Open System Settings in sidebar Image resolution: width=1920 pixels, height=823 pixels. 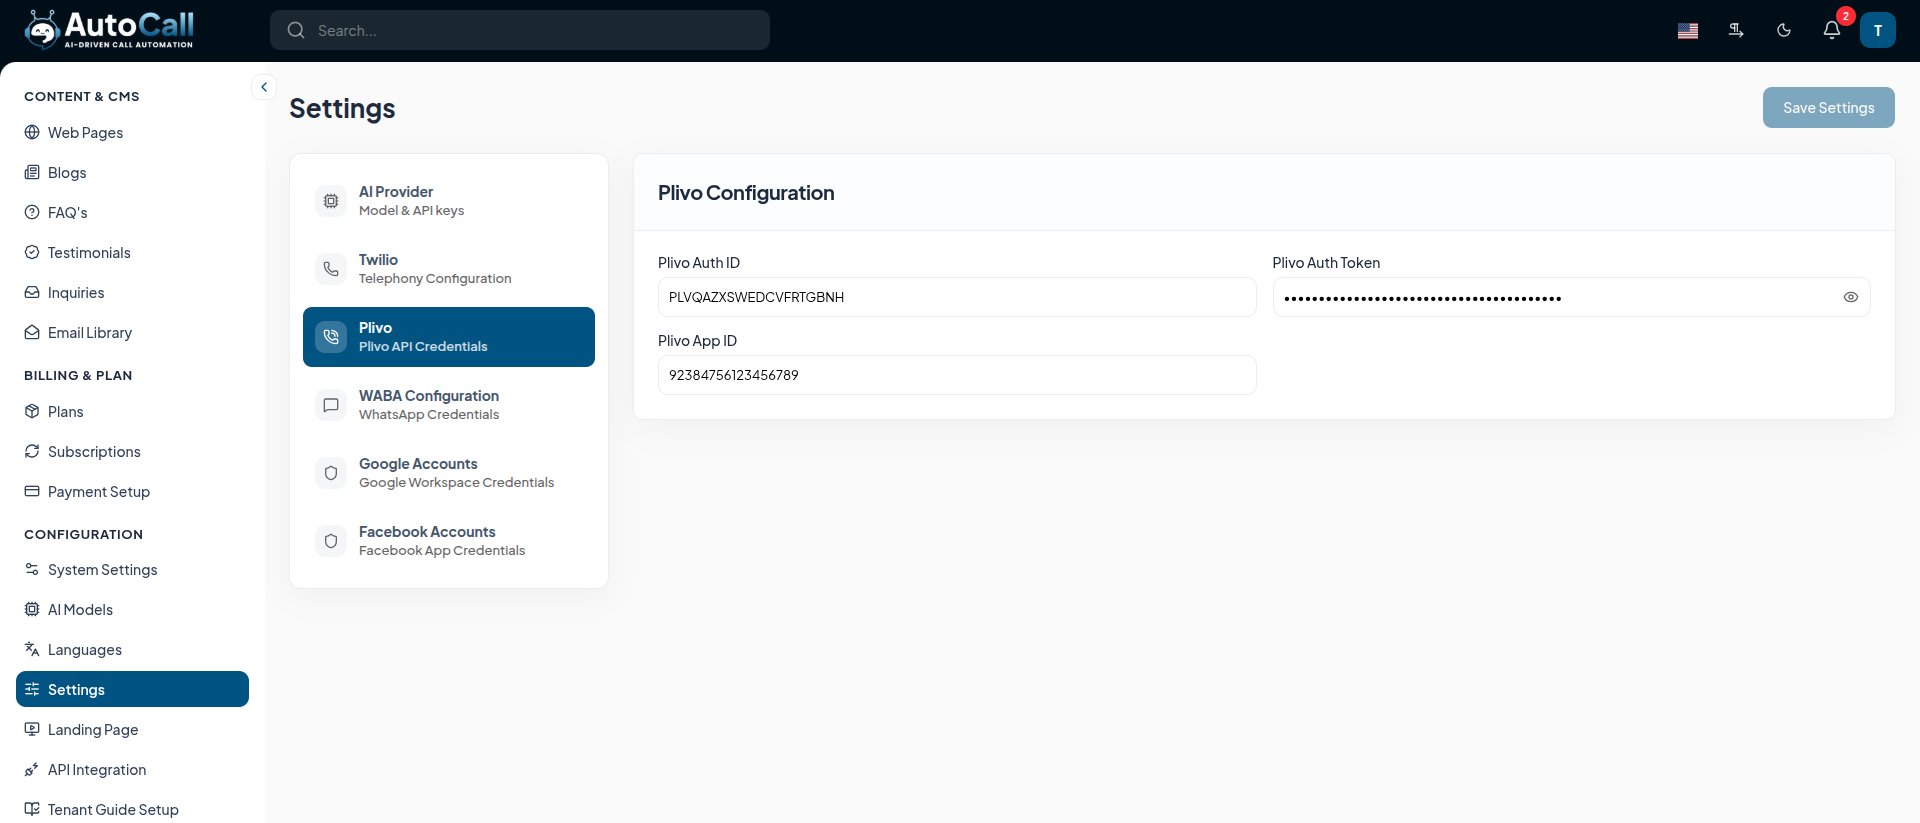[132, 569]
